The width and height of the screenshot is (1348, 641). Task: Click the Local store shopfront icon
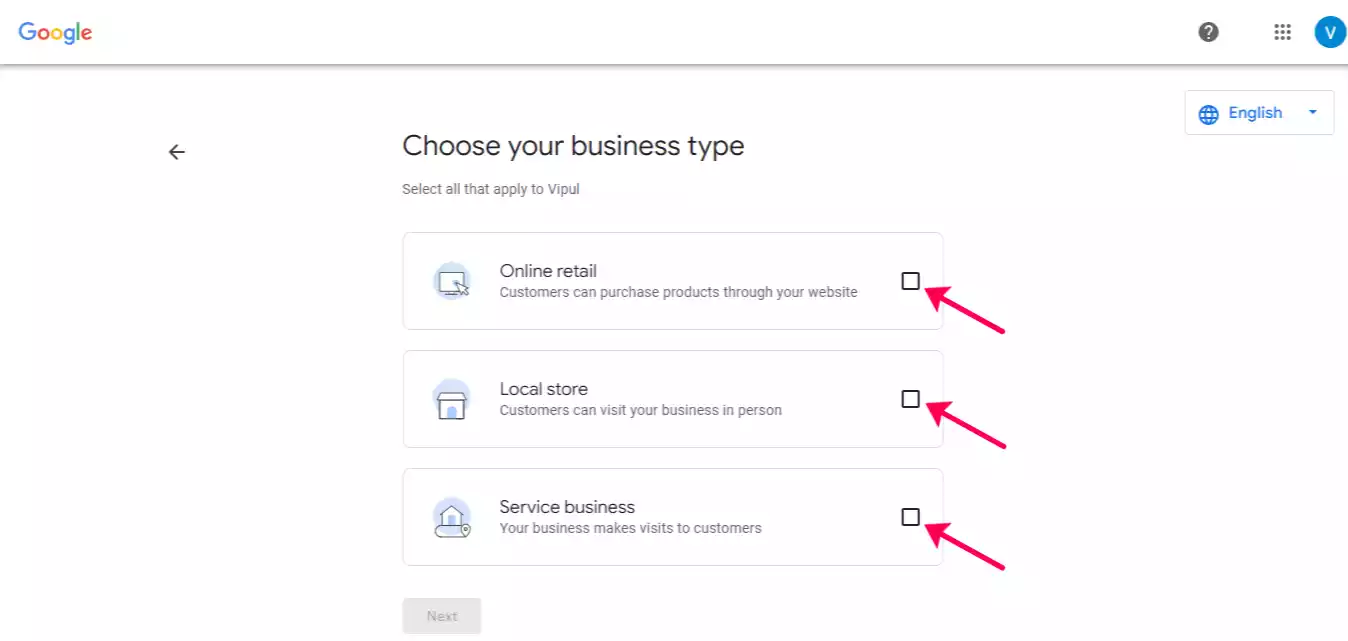pos(452,400)
